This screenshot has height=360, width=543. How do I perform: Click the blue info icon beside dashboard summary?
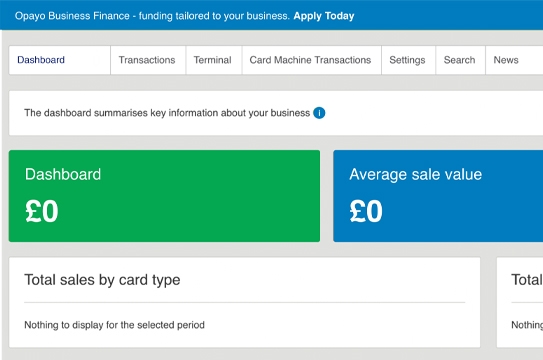coord(319,113)
